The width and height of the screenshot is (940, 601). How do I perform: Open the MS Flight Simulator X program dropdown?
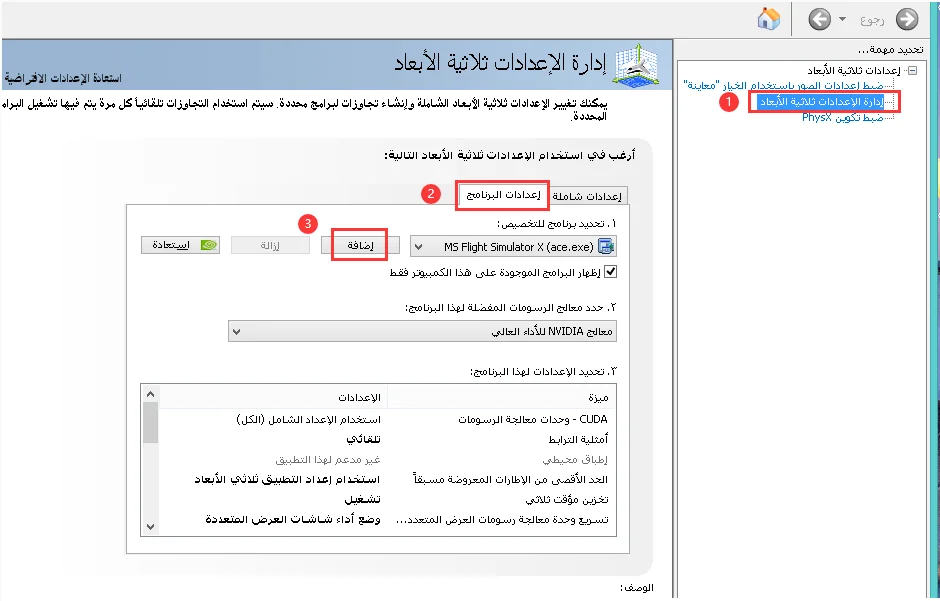(x=513, y=246)
